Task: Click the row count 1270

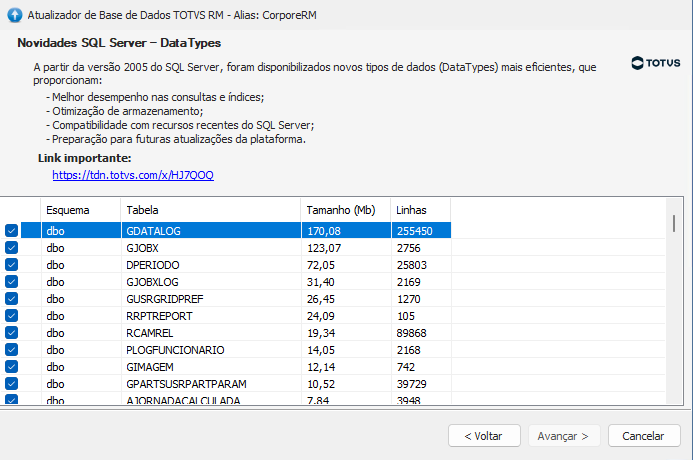Action: point(408,299)
